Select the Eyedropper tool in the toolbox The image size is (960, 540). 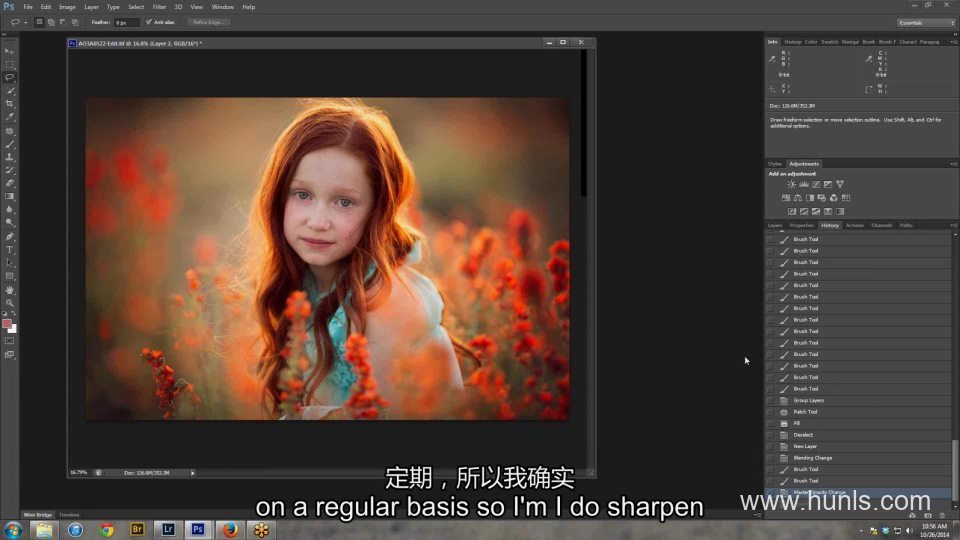(x=9, y=116)
